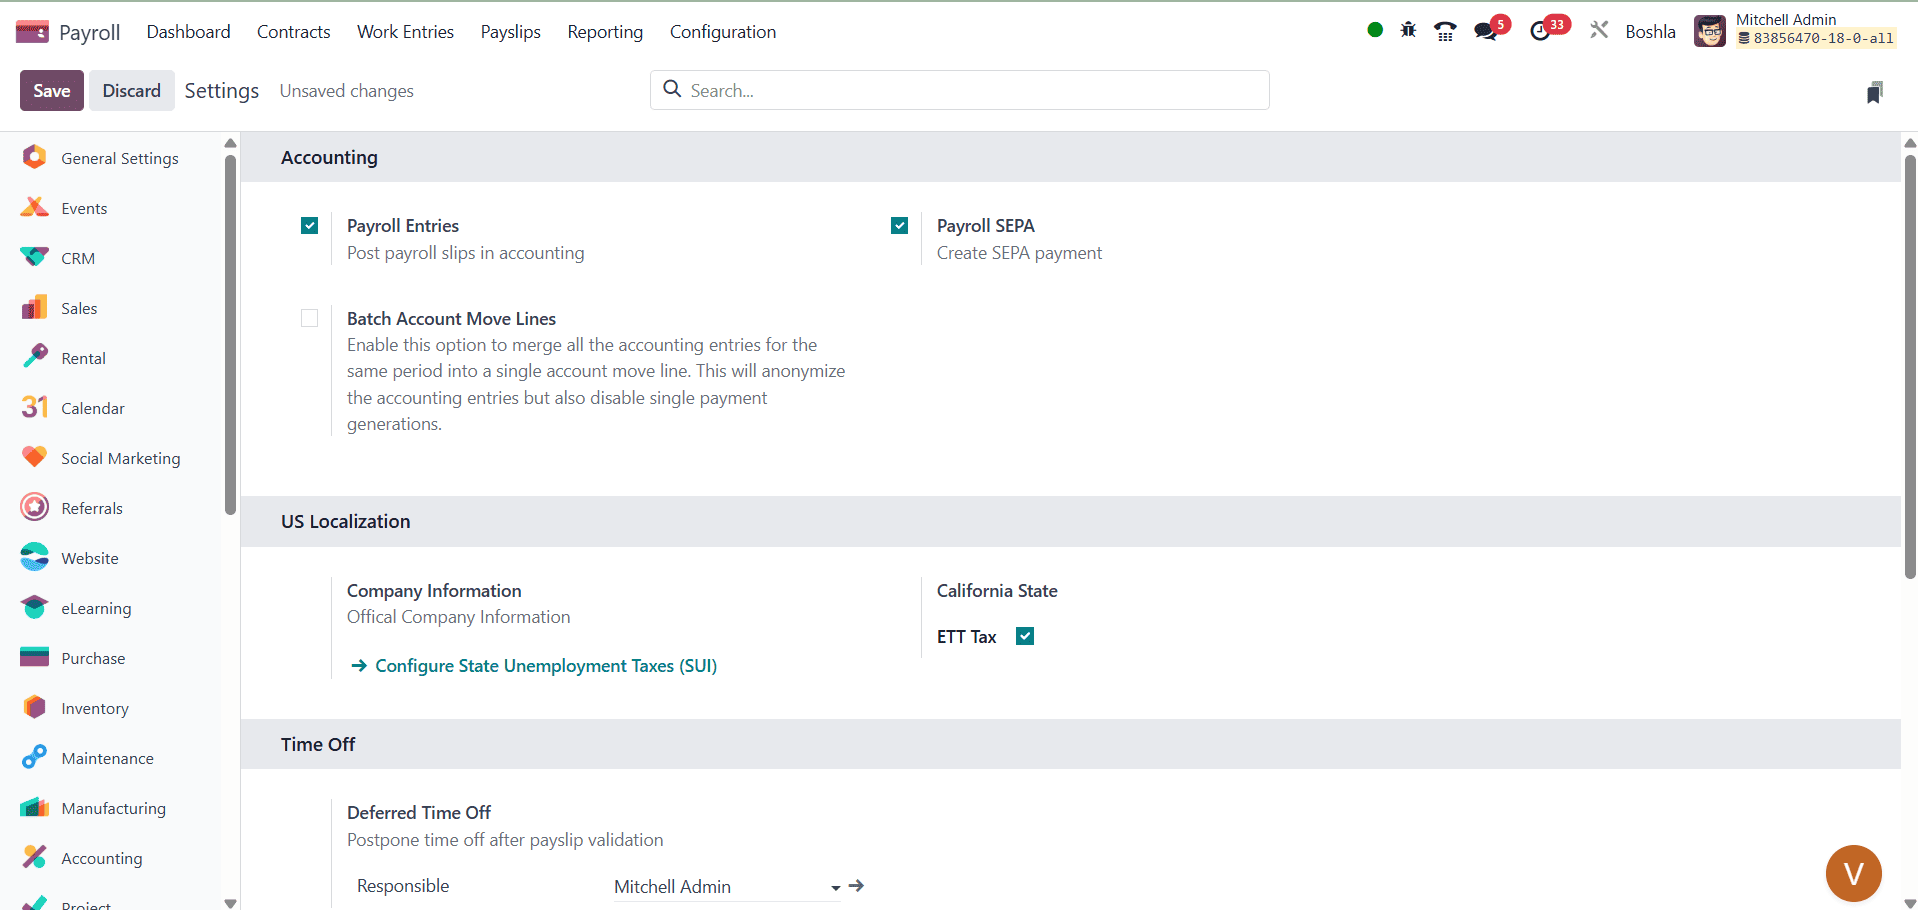Open the debug bug icon menu
Viewport: 1918px width, 910px height.
point(1408,30)
